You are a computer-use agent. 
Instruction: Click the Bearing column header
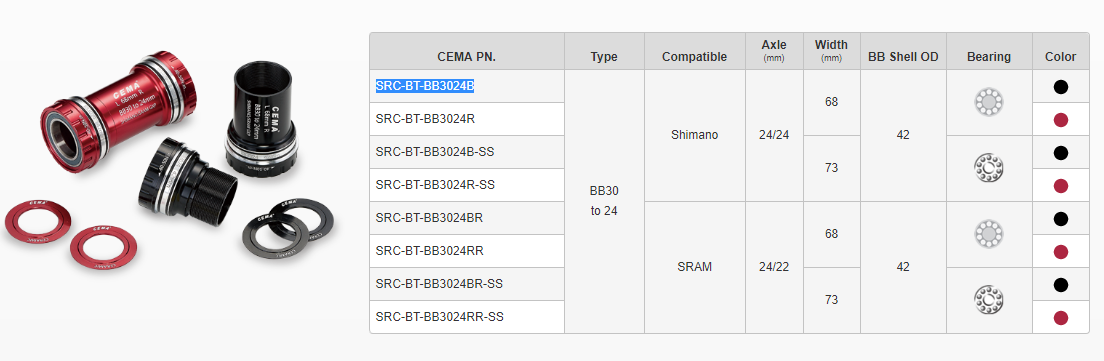coord(989,57)
